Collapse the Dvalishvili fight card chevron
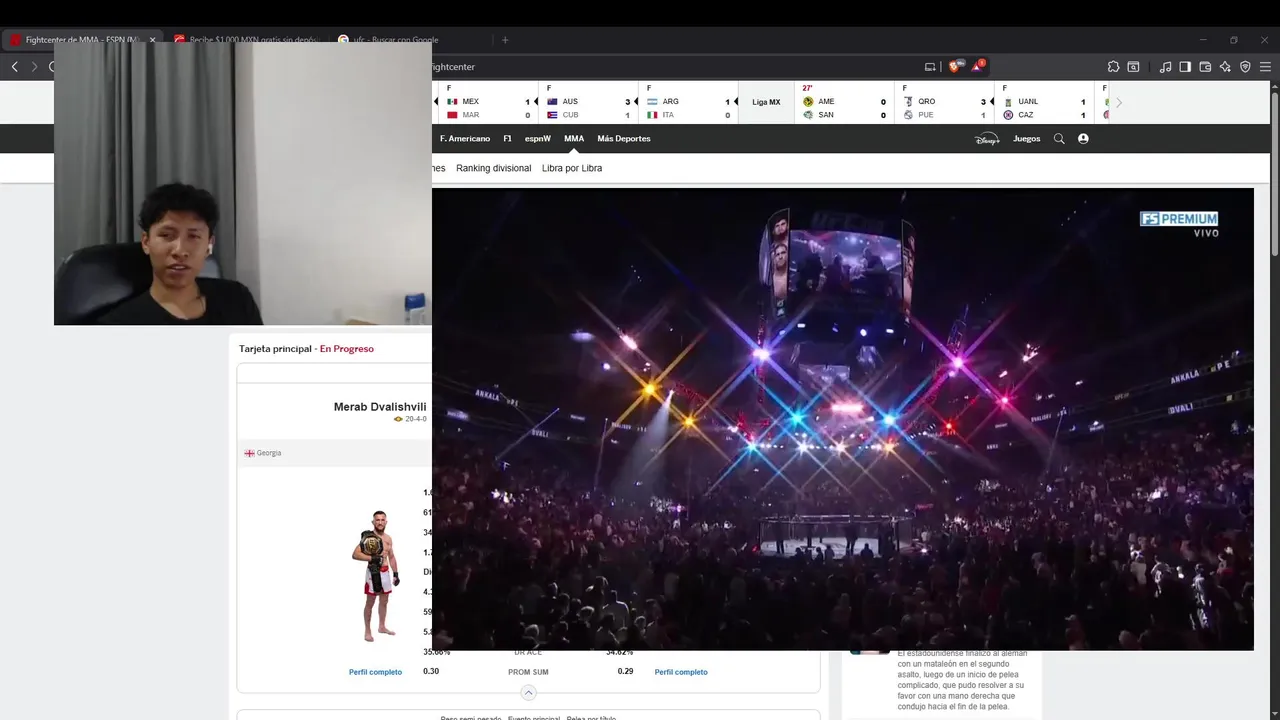1280x720 pixels. click(529, 693)
